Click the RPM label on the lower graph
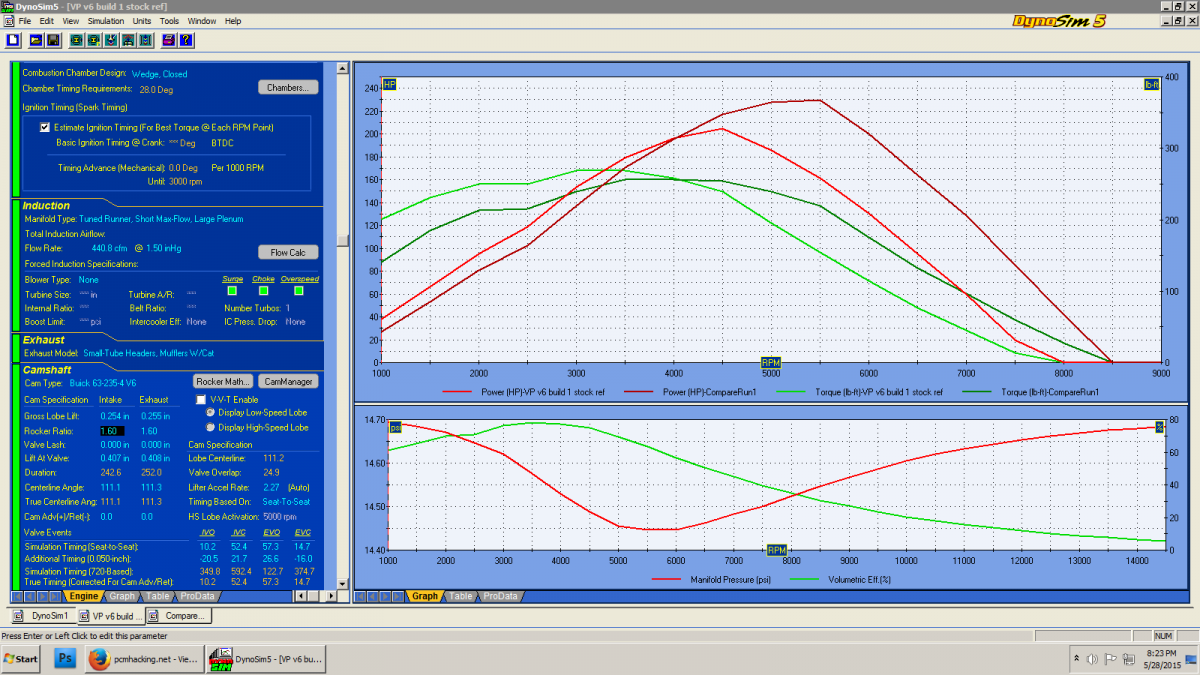Screen dimensions: 1200x675 pos(777,550)
